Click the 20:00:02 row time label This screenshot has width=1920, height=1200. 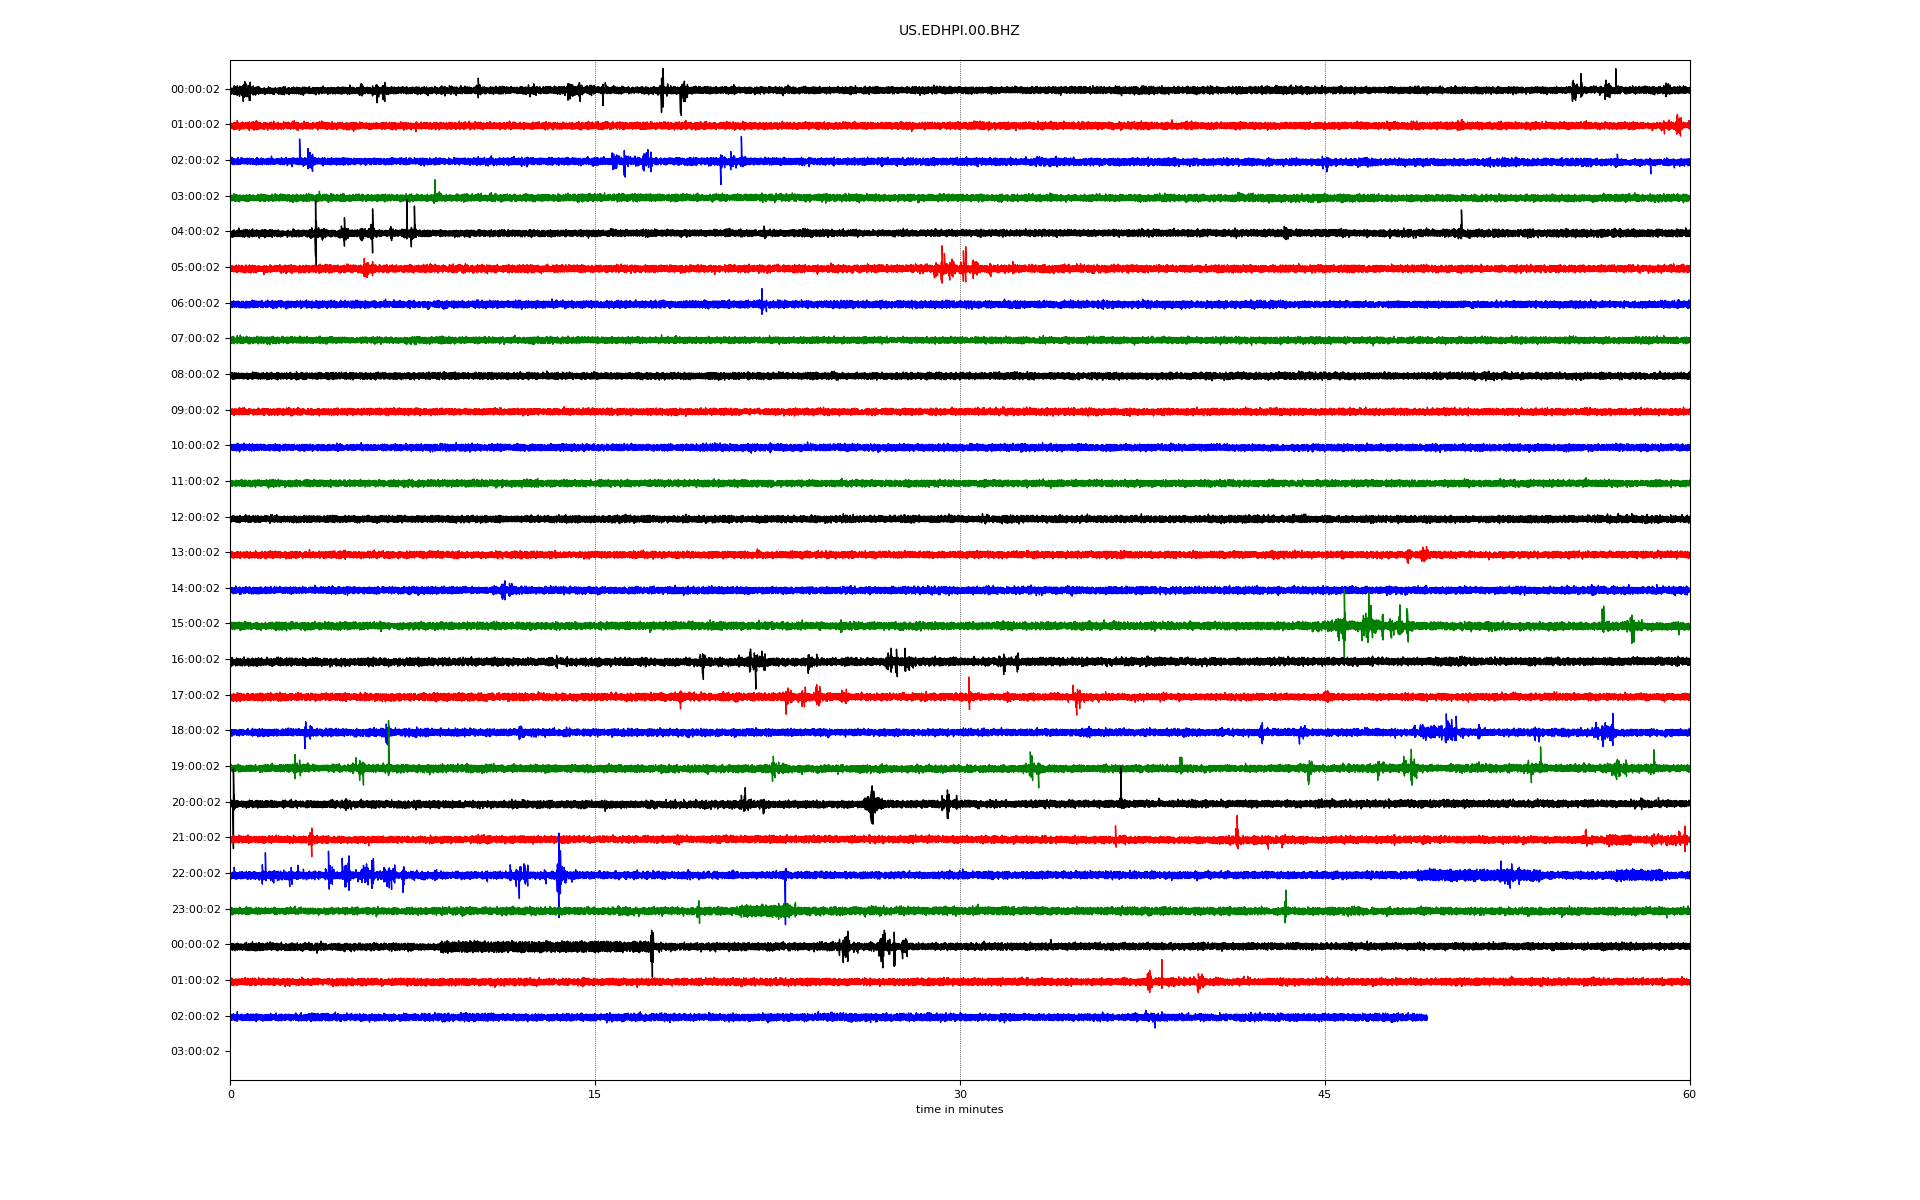(195, 803)
